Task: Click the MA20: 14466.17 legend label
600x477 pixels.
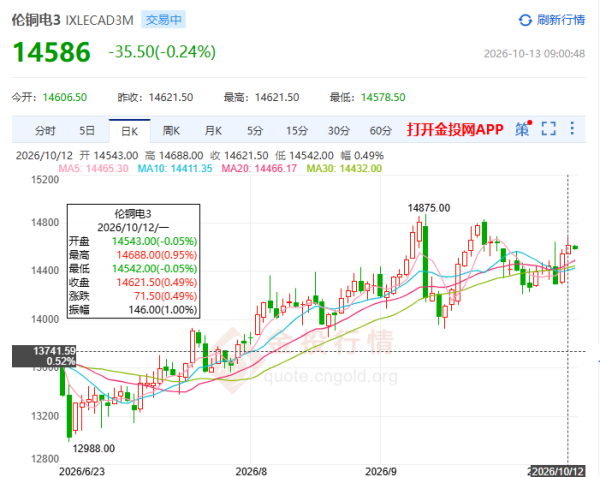Action: [x=259, y=168]
